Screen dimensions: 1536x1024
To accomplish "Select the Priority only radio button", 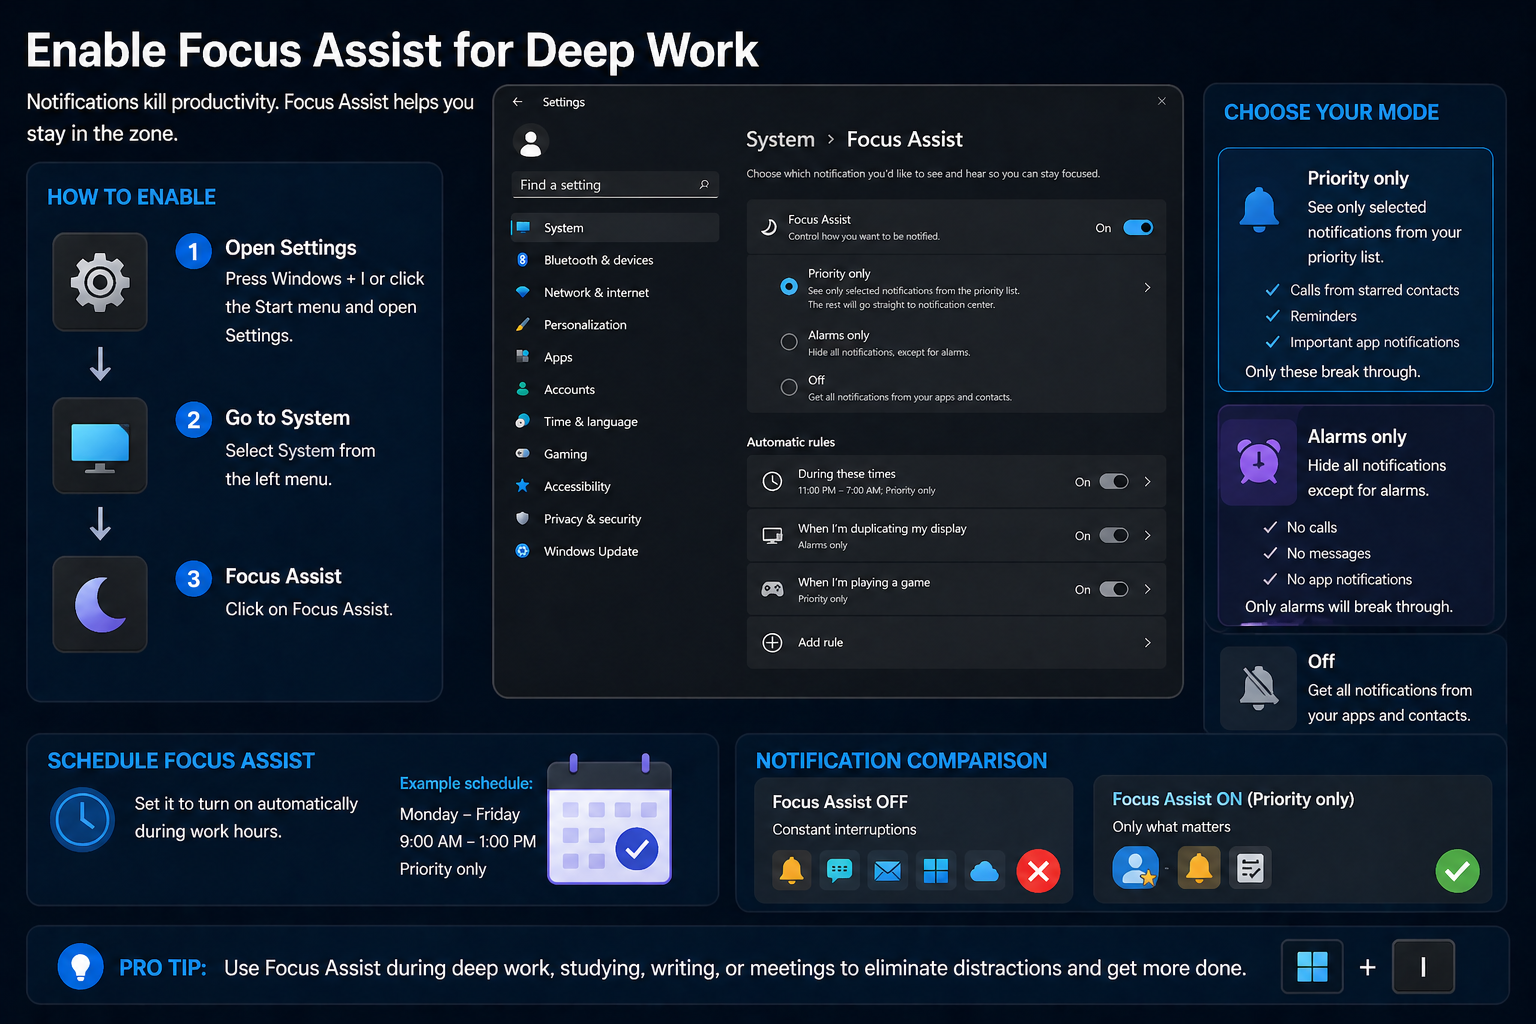I will [x=789, y=287].
